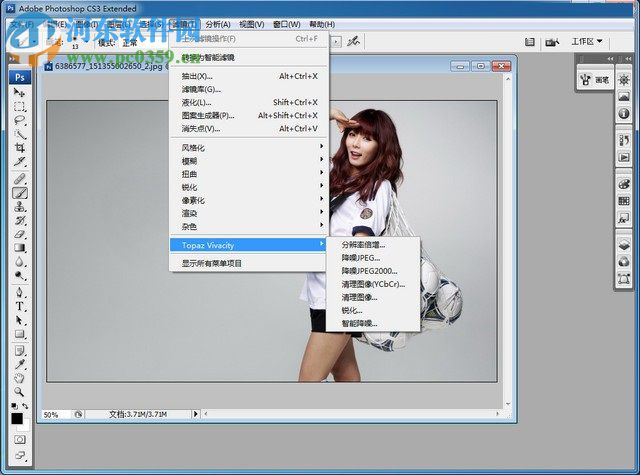Viewport: 640px width, 475px height.
Task: Click the document vertical scrollbar
Action: point(508,242)
